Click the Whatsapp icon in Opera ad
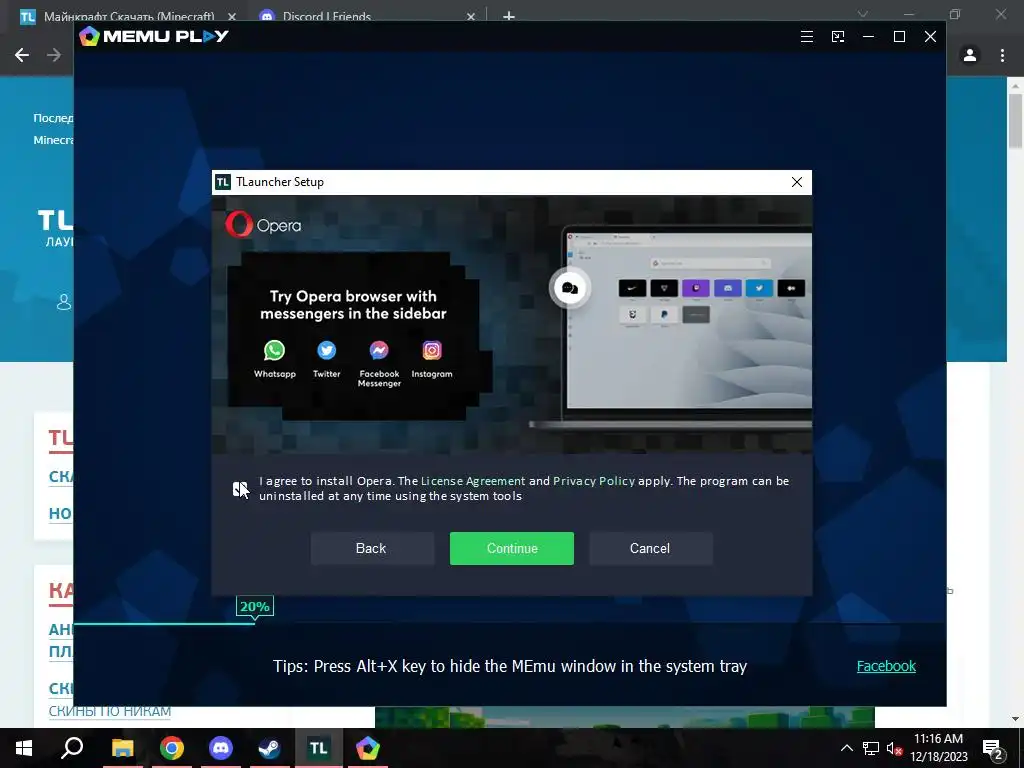The image size is (1024, 768). click(274, 351)
